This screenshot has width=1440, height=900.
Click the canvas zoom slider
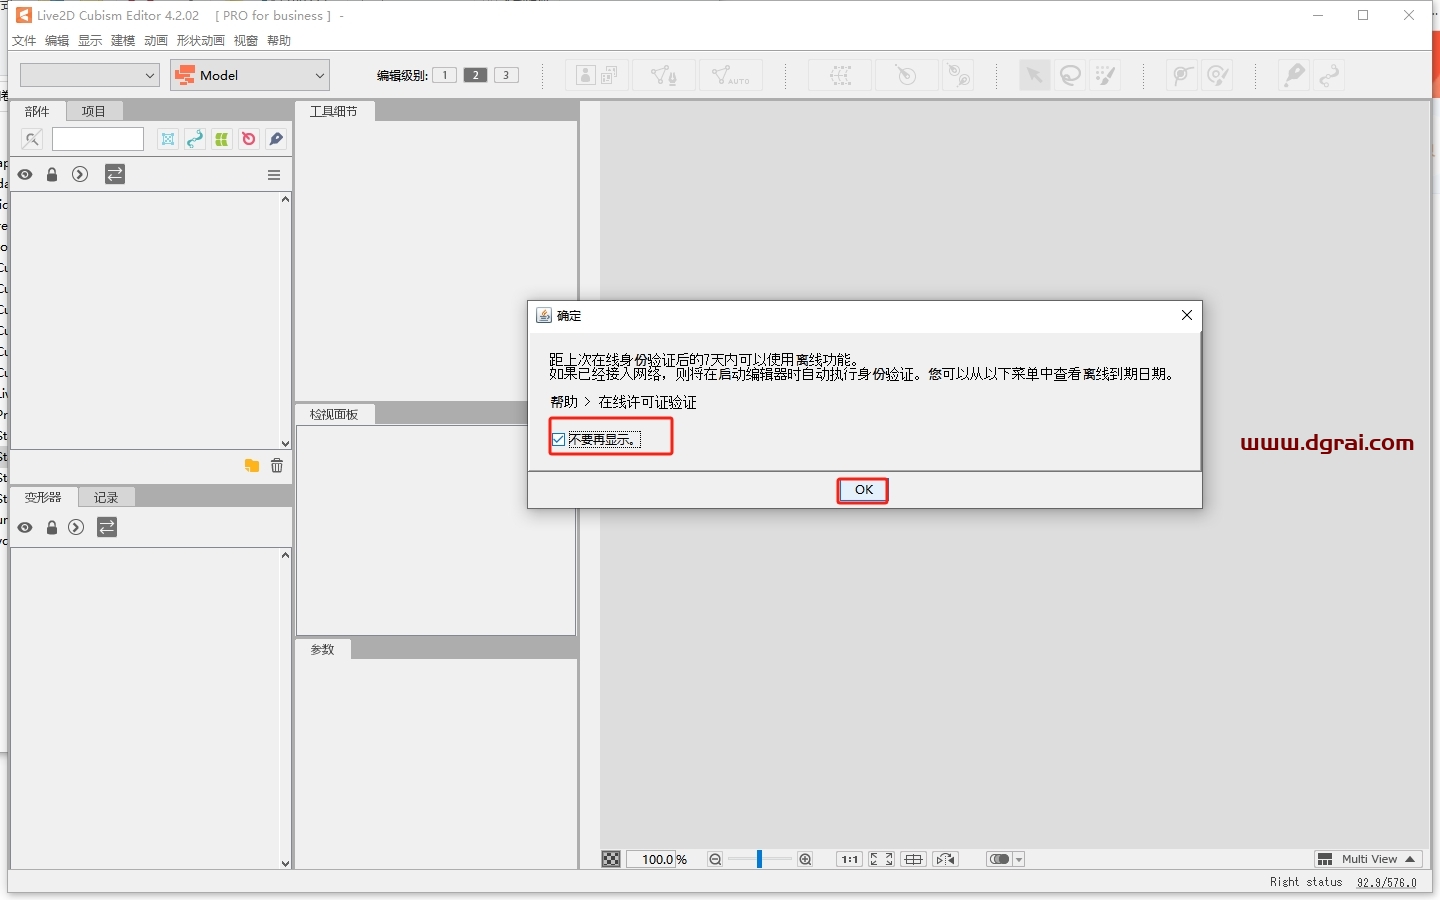pyautogui.click(x=760, y=859)
